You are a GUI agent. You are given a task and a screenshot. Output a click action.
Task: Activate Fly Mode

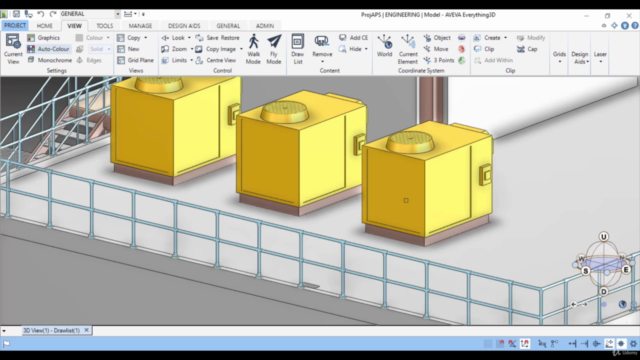[x=274, y=49]
